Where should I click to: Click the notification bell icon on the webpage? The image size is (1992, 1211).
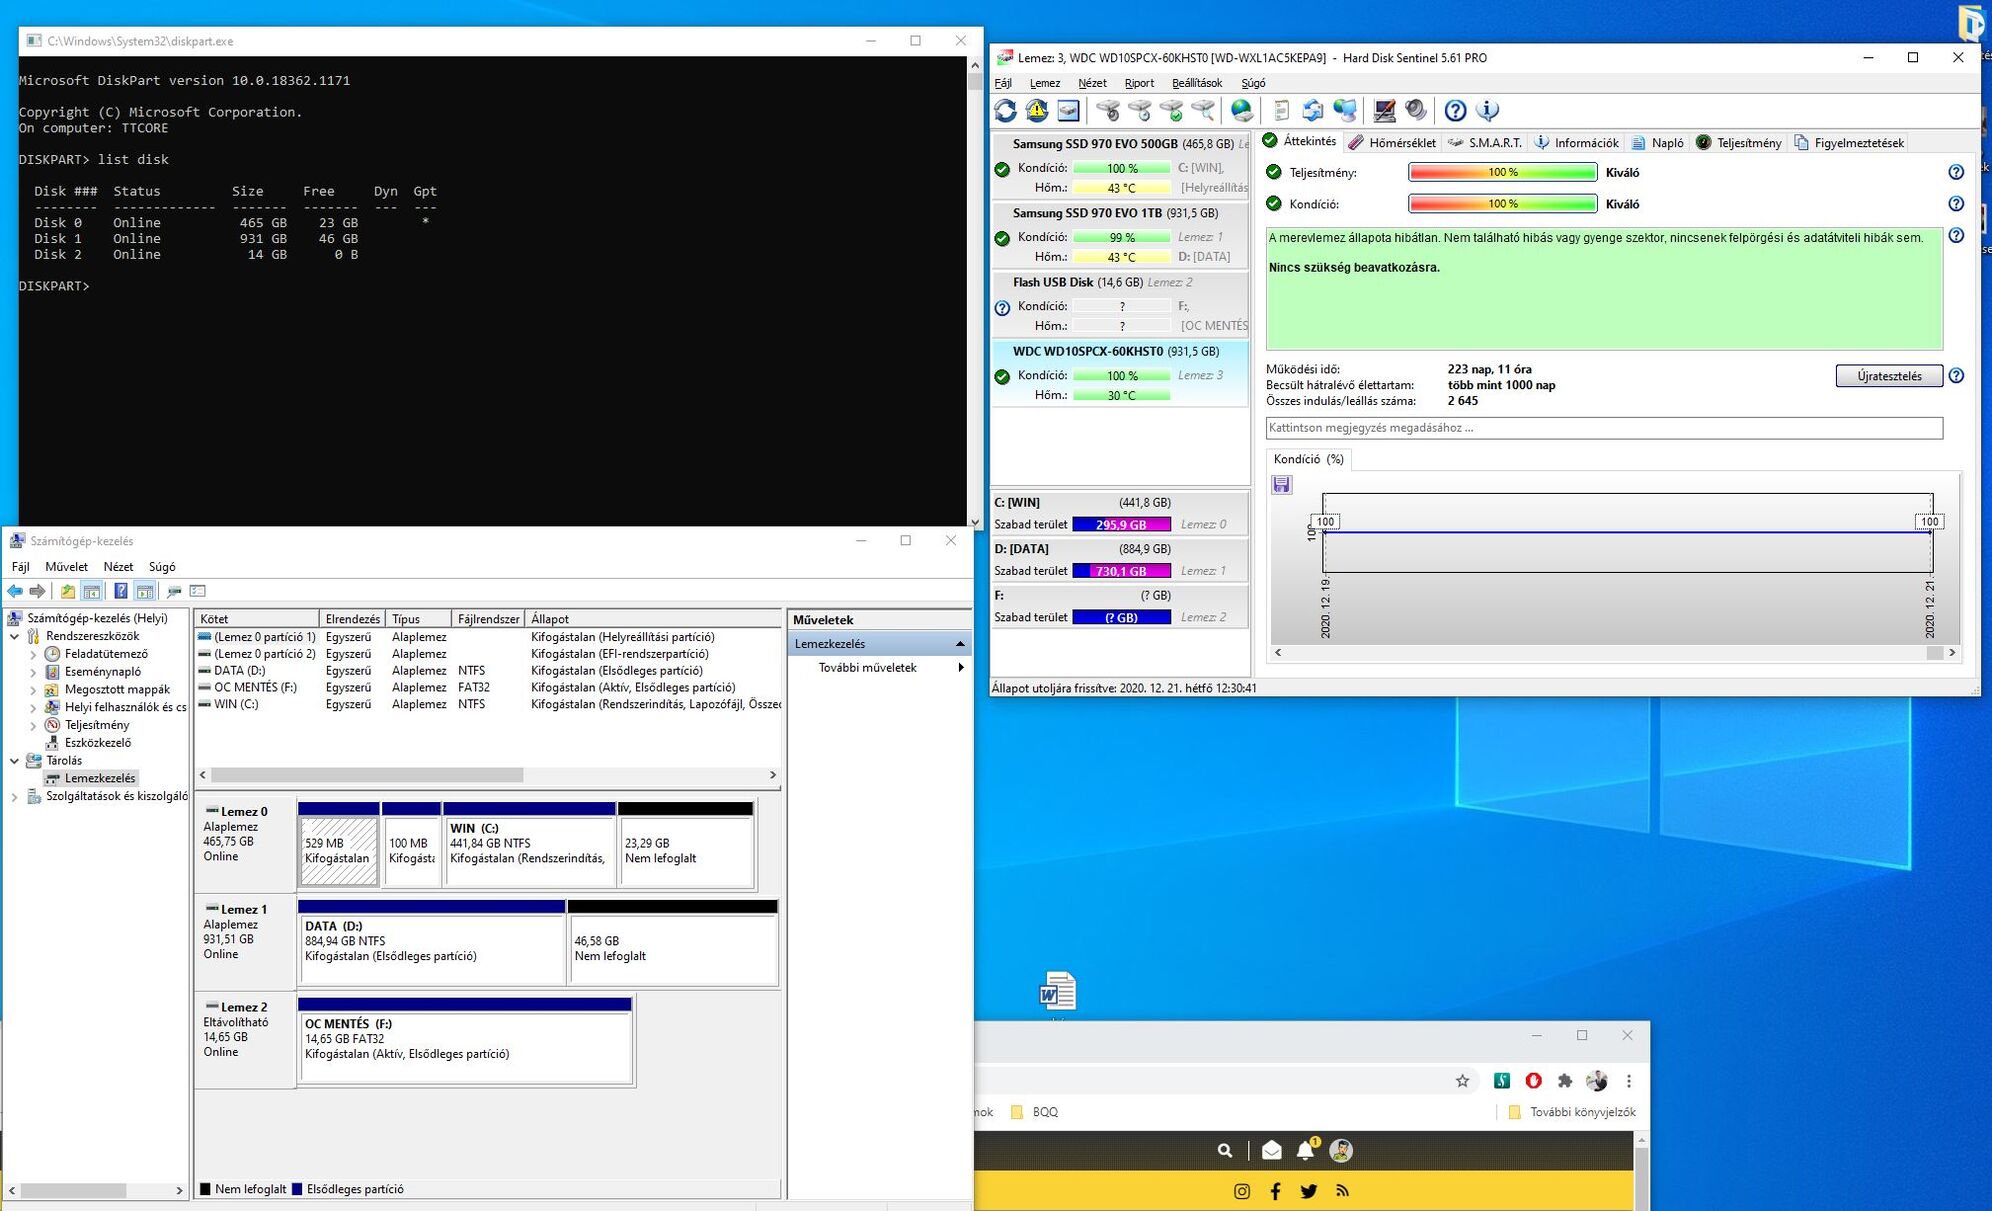(x=1306, y=1151)
